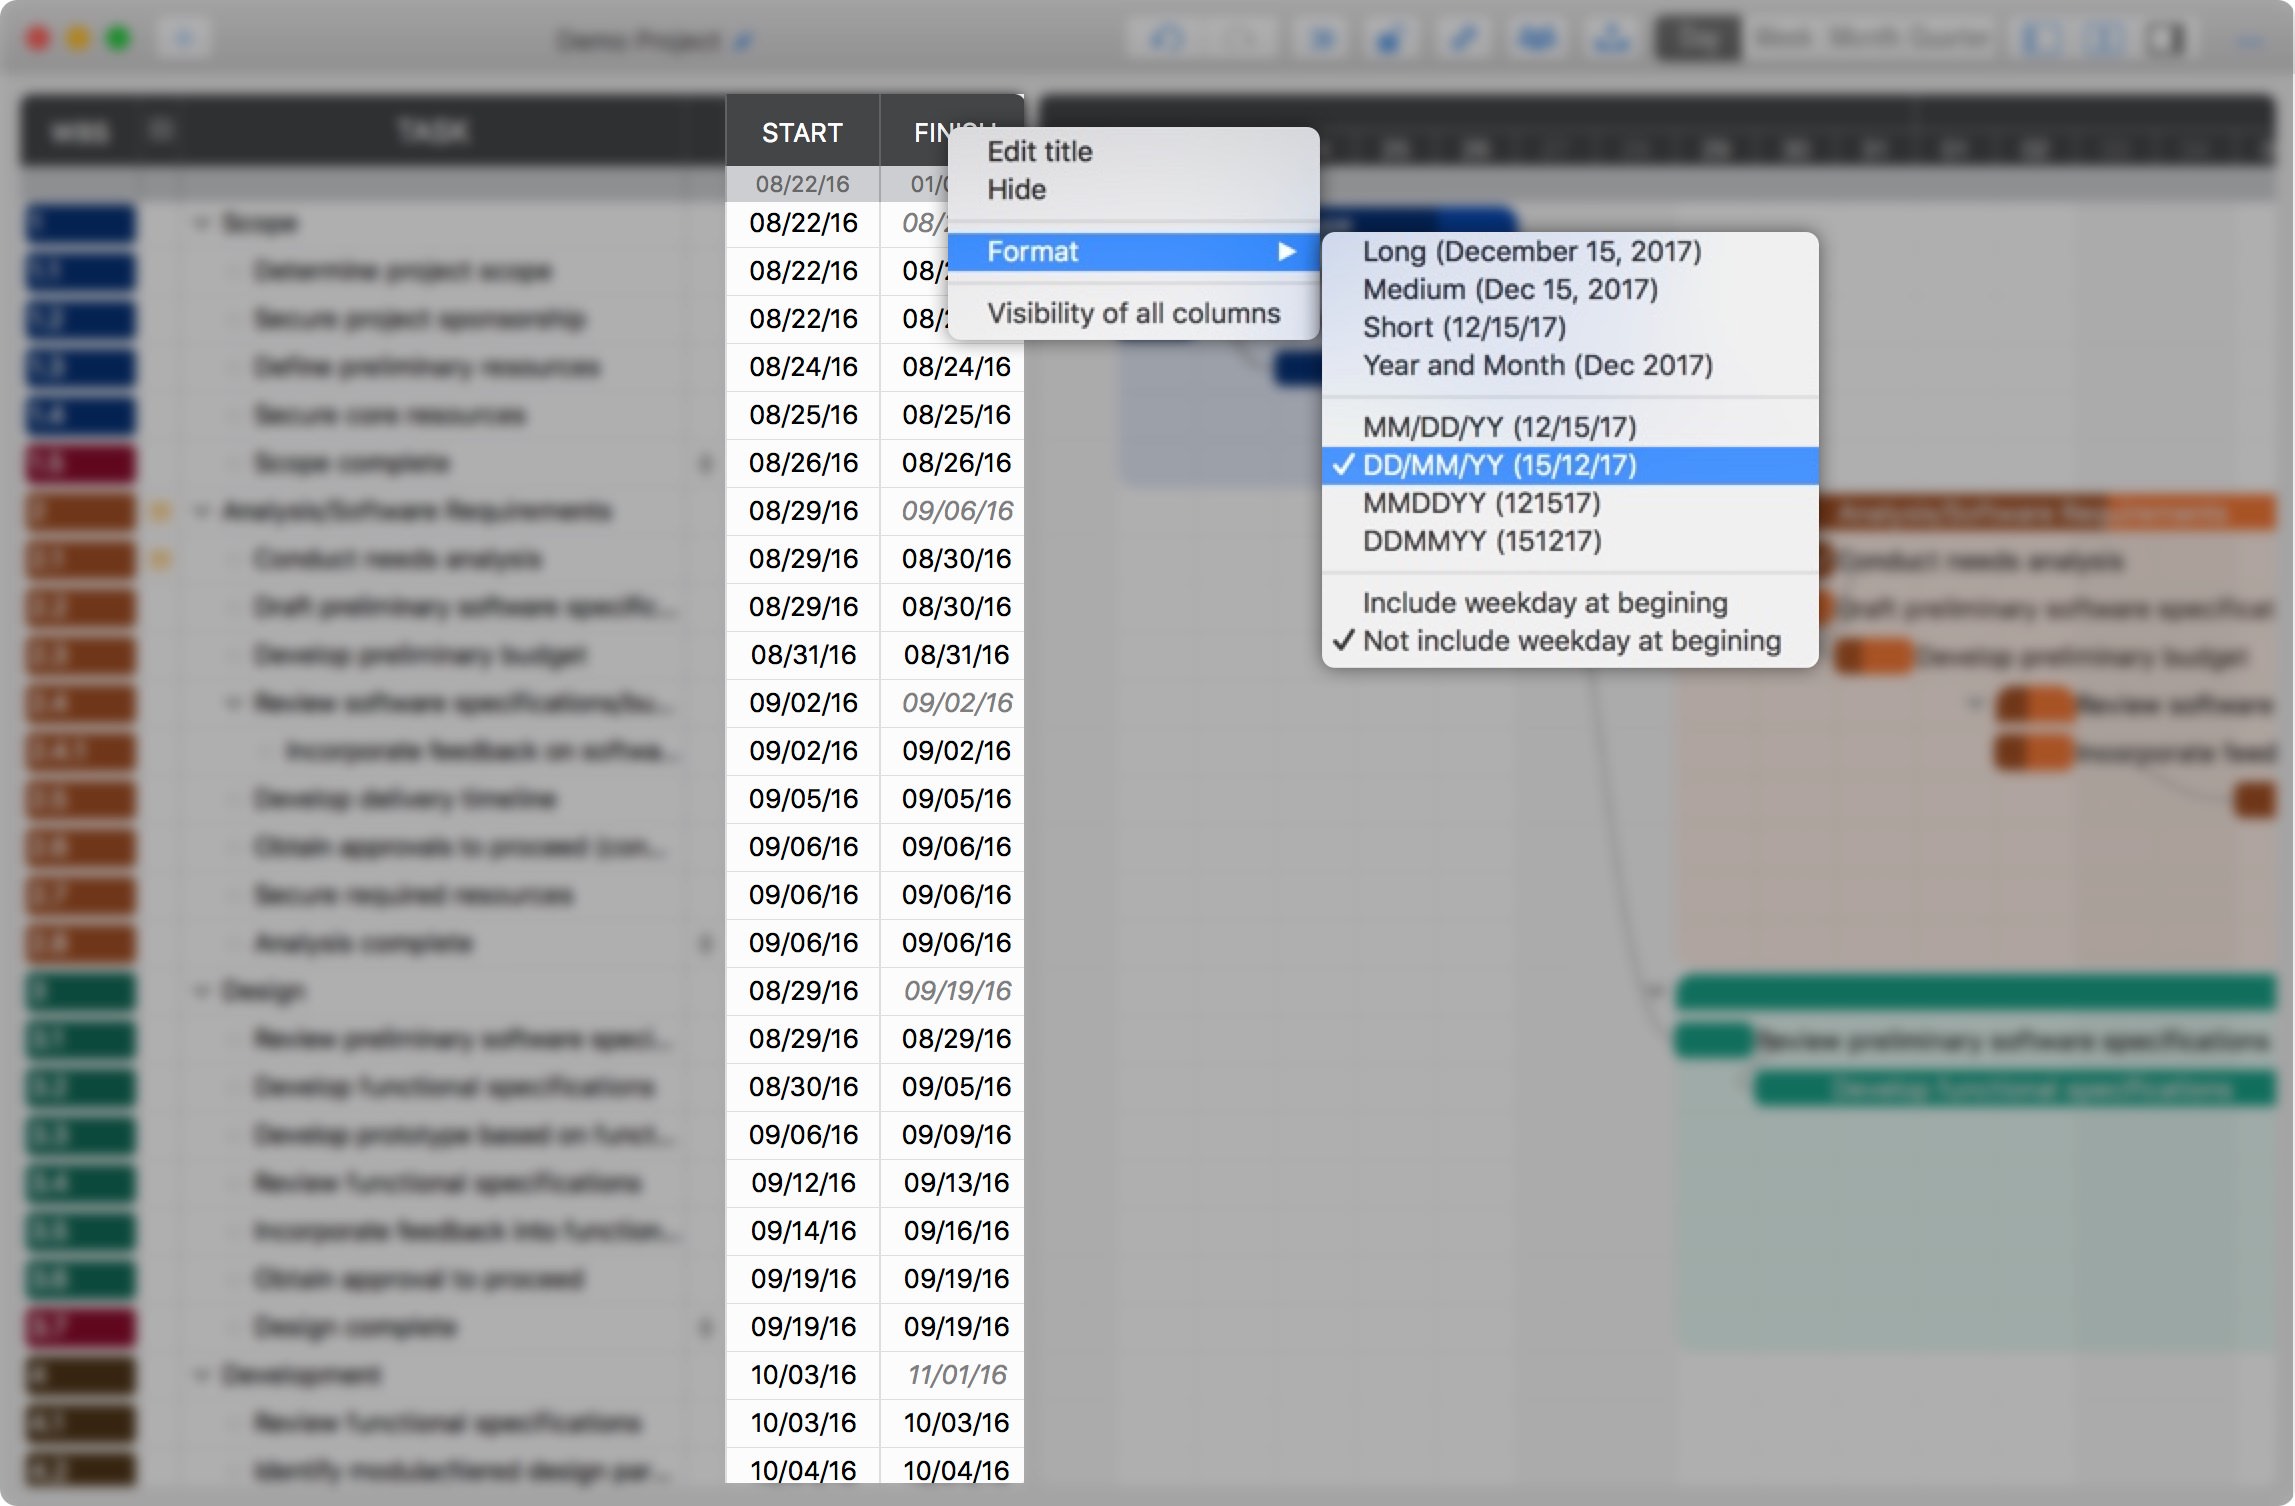Select the italic 11/01/16 finish date
Viewport: 2295px width, 1506px height.
coord(956,1375)
